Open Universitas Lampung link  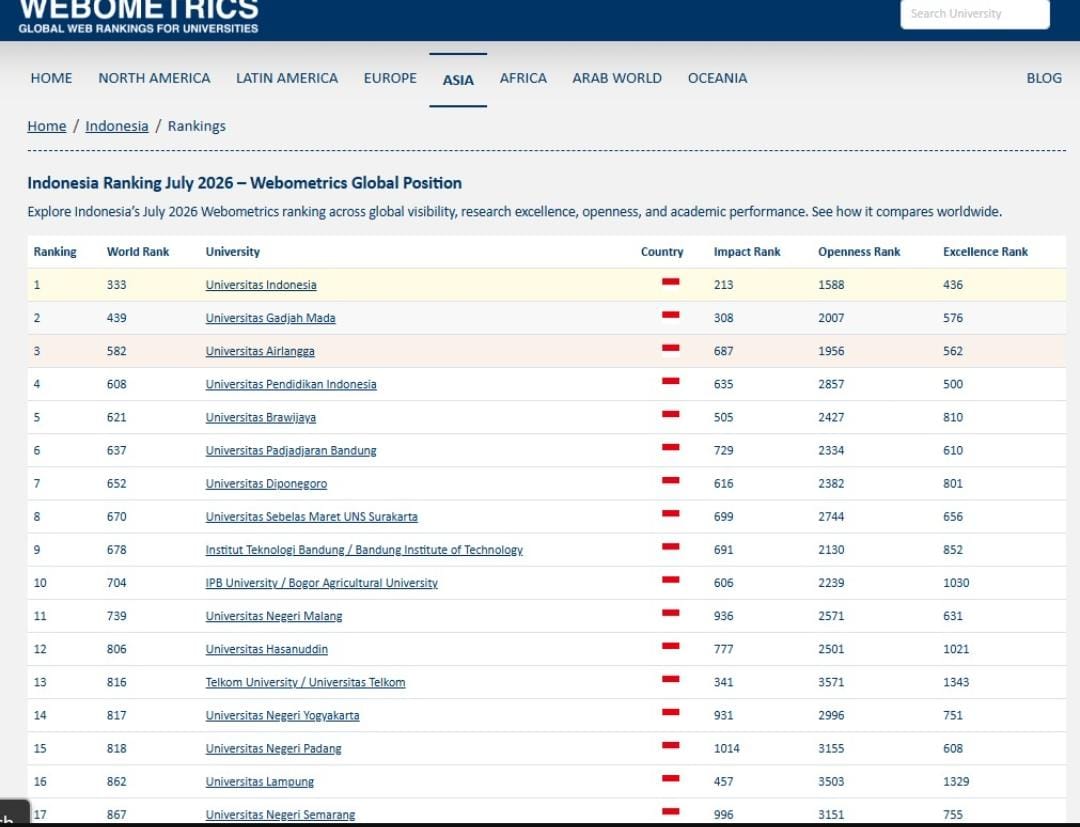point(260,782)
